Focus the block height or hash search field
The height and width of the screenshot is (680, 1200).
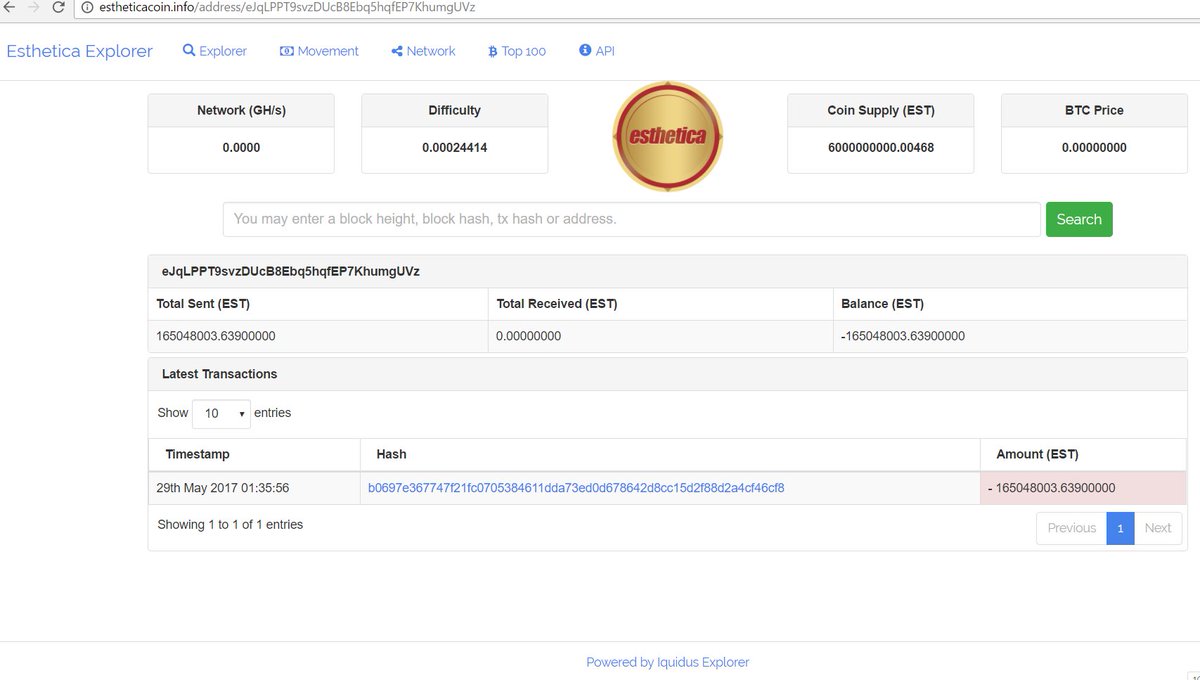pyautogui.click(x=631, y=219)
